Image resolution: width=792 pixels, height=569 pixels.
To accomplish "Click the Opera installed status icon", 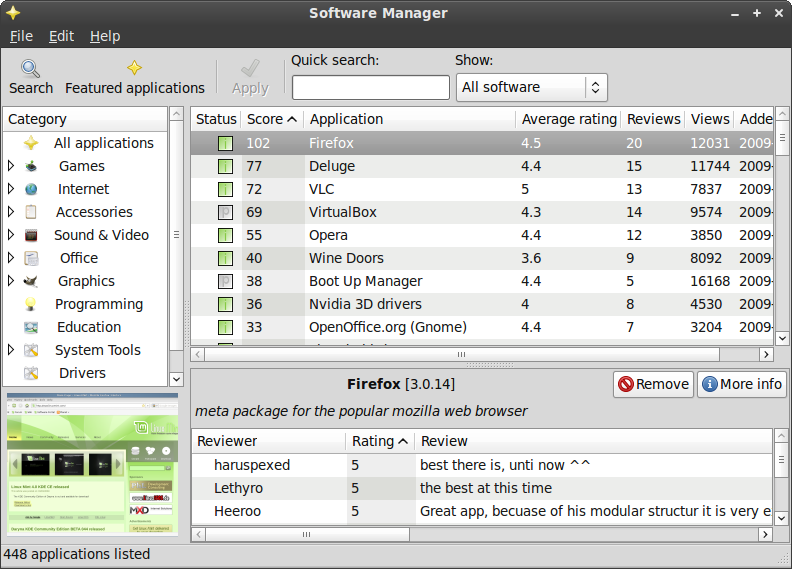I will pyautogui.click(x=225, y=235).
